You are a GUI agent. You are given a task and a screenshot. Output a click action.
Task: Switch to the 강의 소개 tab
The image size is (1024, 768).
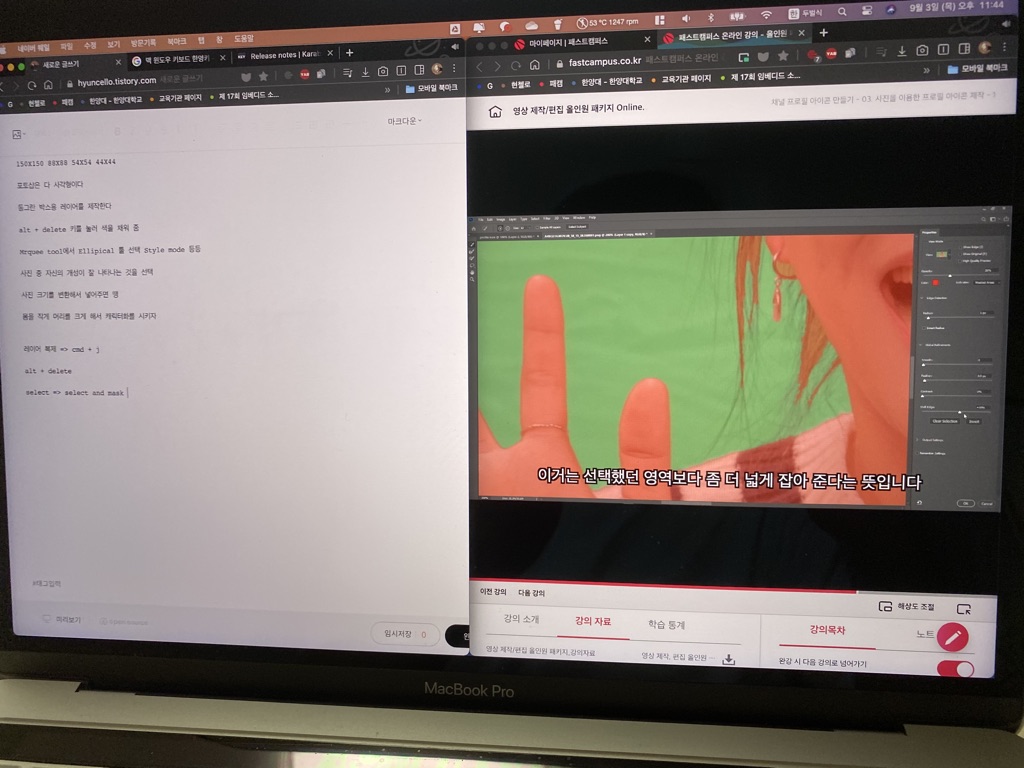(x=521, y=618)
